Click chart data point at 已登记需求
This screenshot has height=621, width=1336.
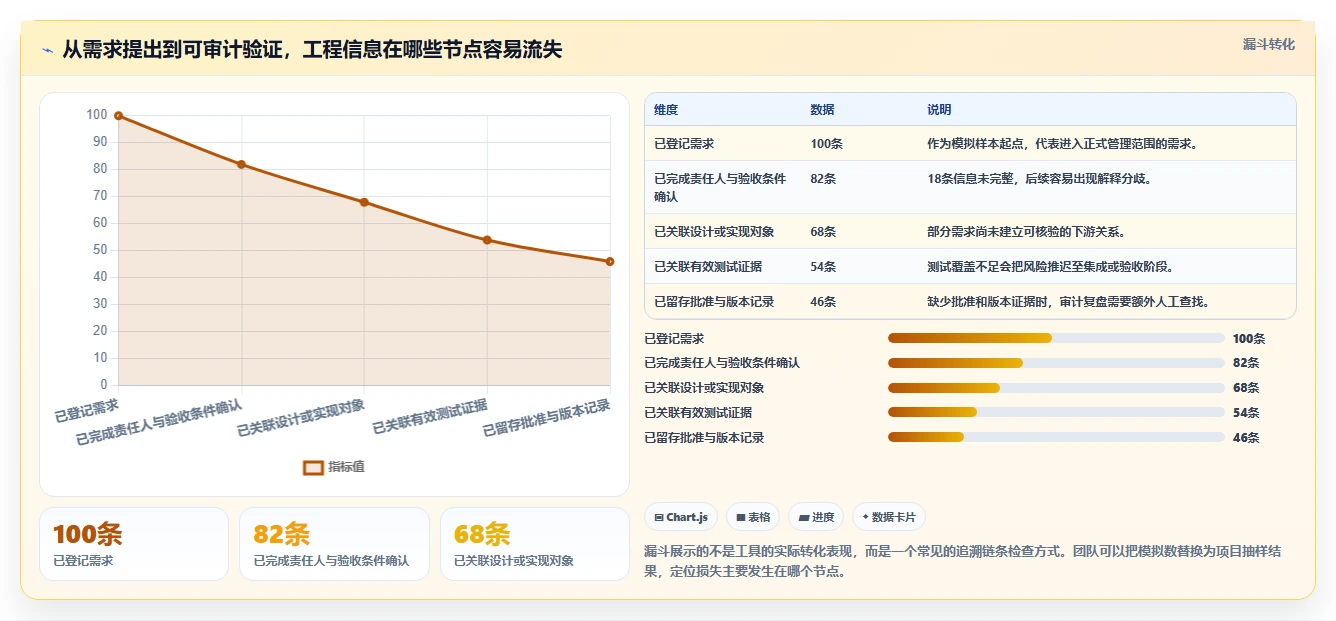(x=118, y=116)
